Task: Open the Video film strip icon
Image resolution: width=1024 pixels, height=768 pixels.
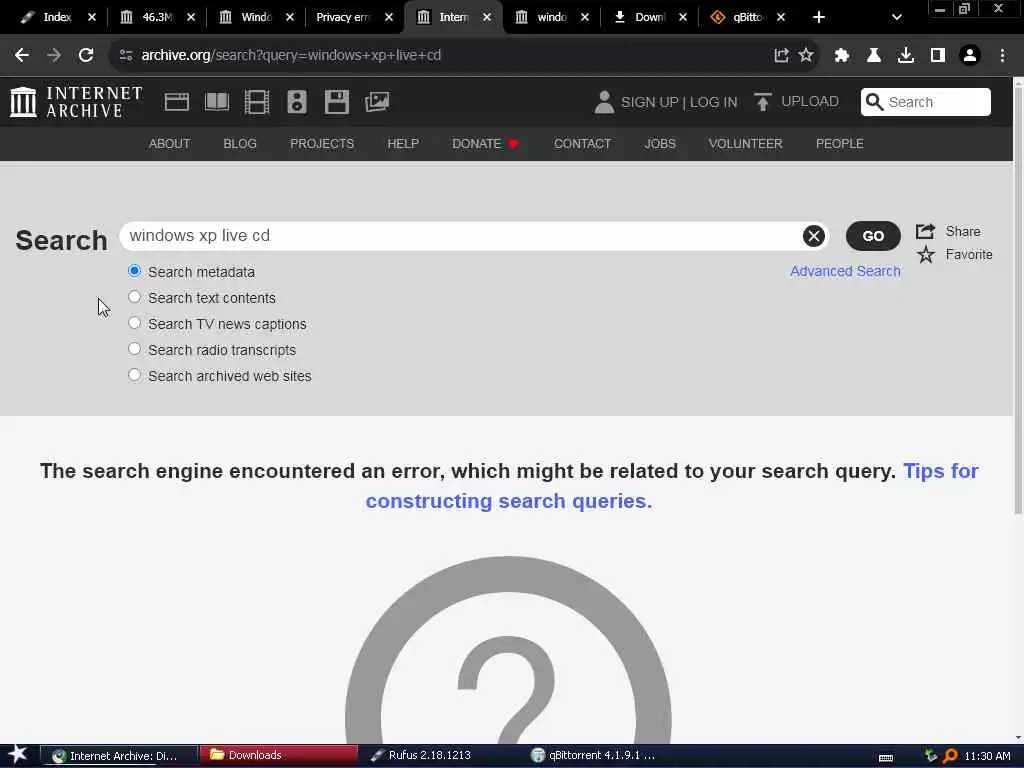Action: click(x=257, y=102)
